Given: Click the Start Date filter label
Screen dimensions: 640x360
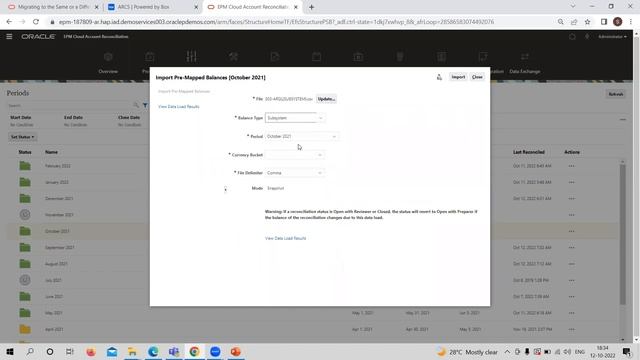Looking at the screenshot, I should (20, 117).
